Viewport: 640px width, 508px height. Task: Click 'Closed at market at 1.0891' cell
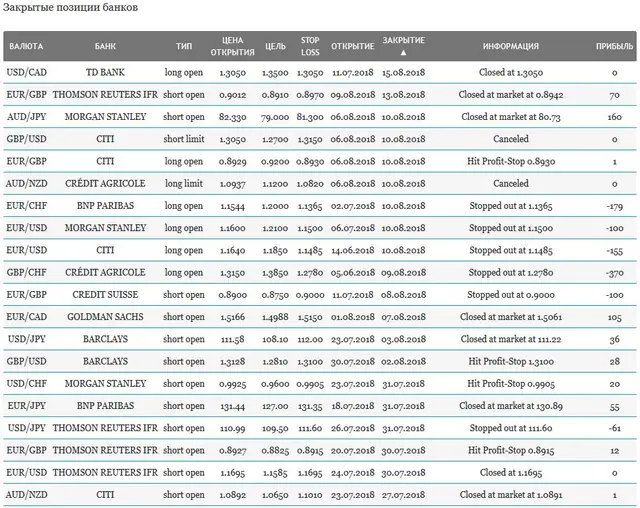[511, 495]
